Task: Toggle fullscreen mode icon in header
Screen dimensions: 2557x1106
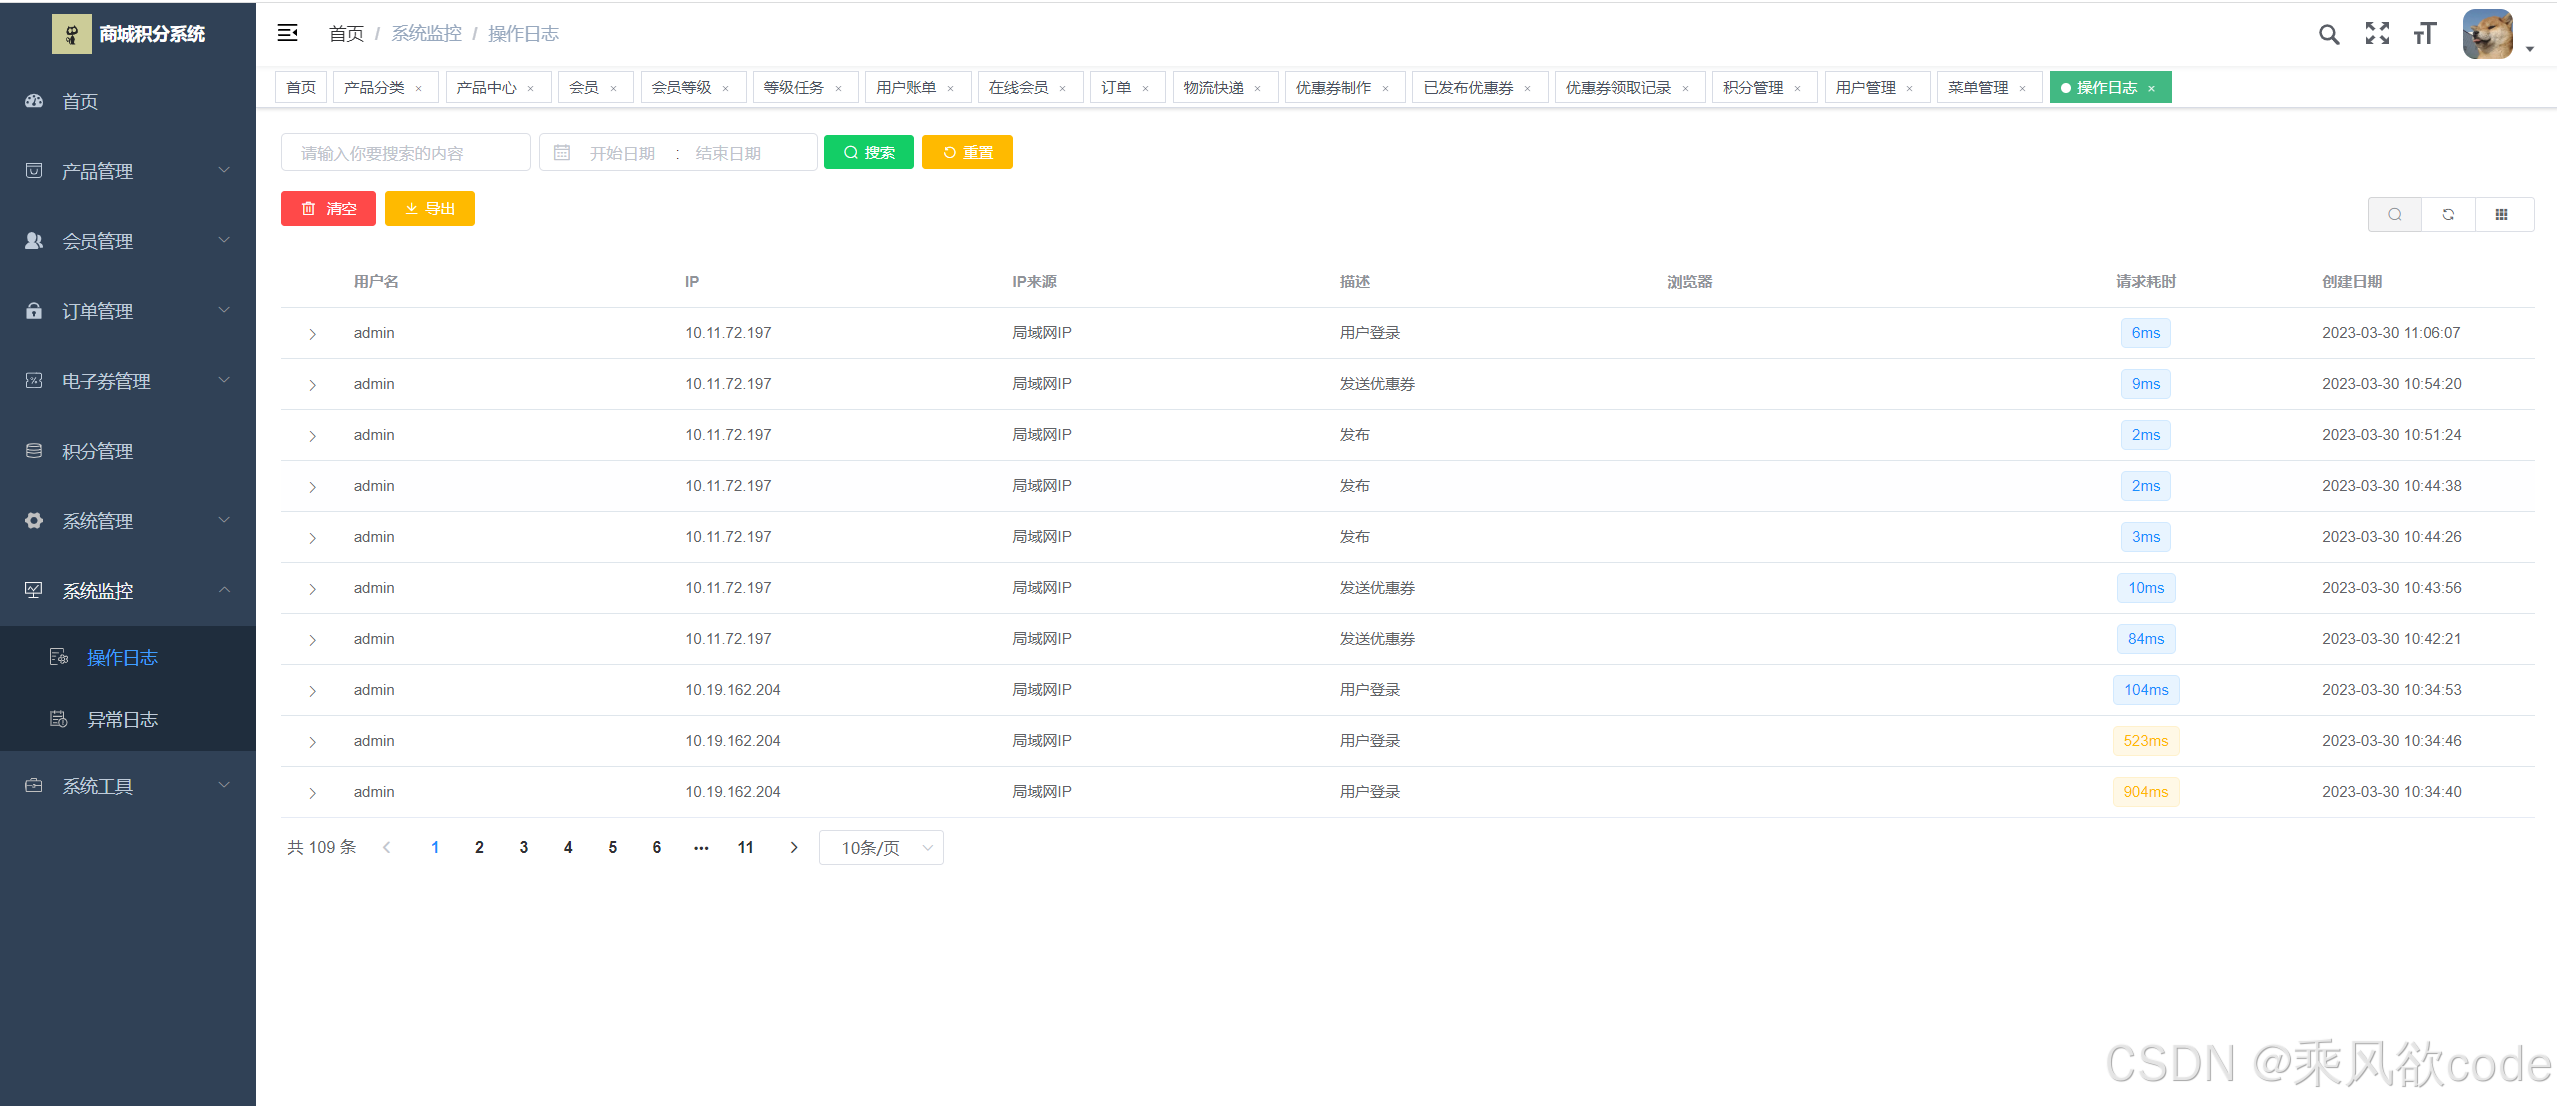Action: point(2377,34)
